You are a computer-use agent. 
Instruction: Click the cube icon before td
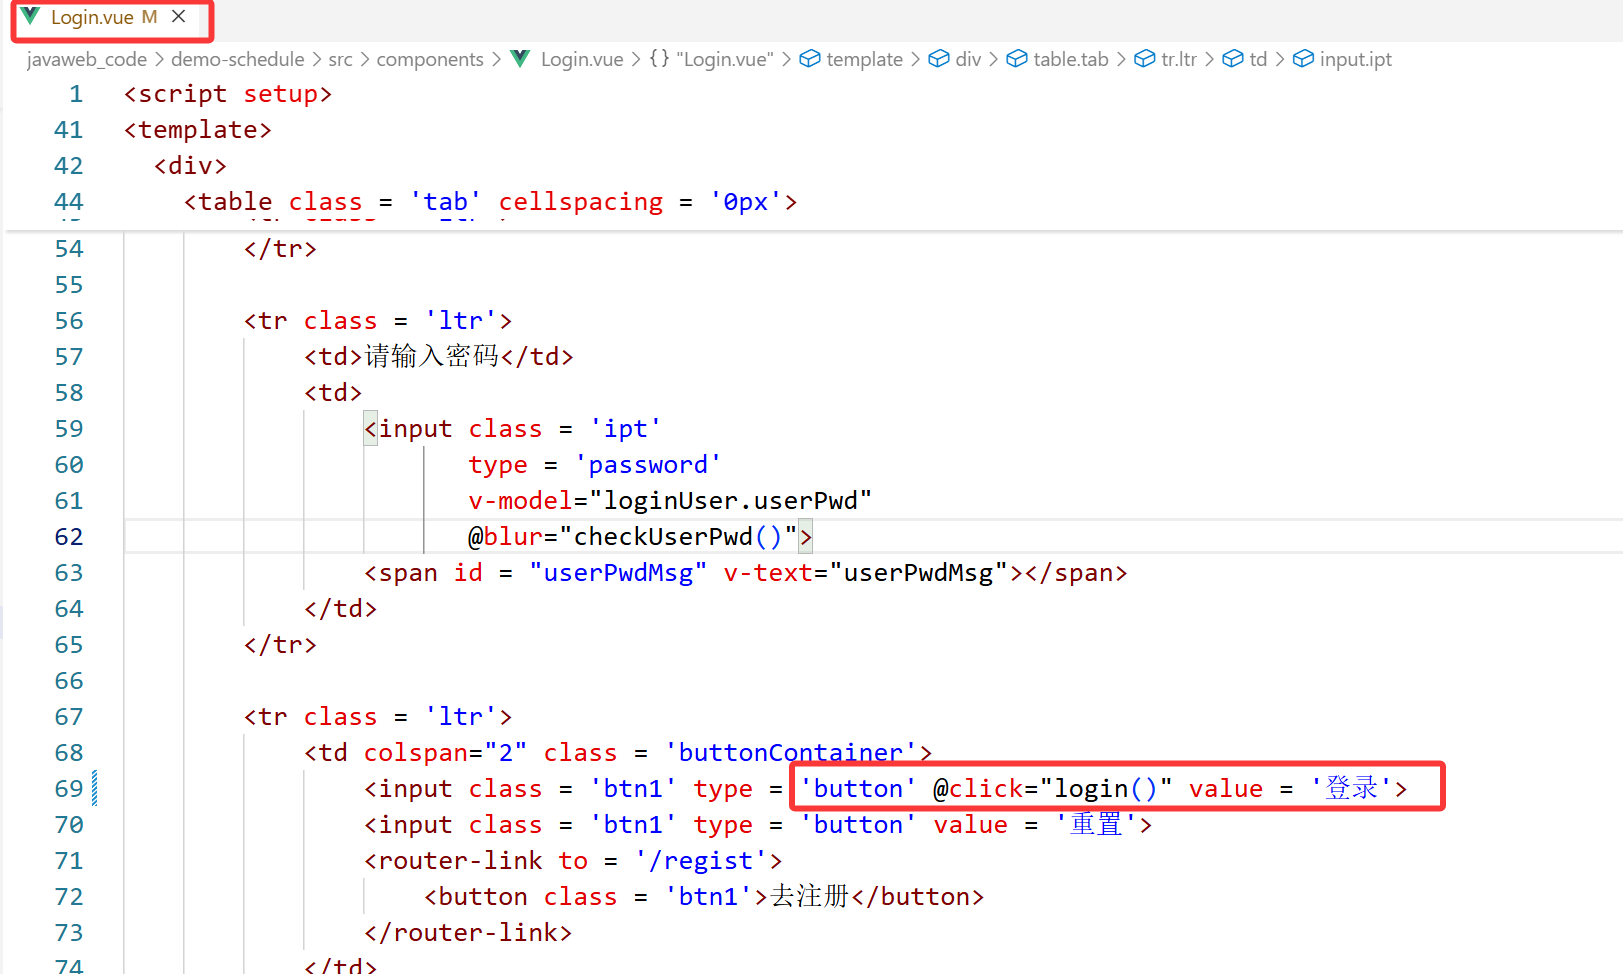pos(1233,59)
